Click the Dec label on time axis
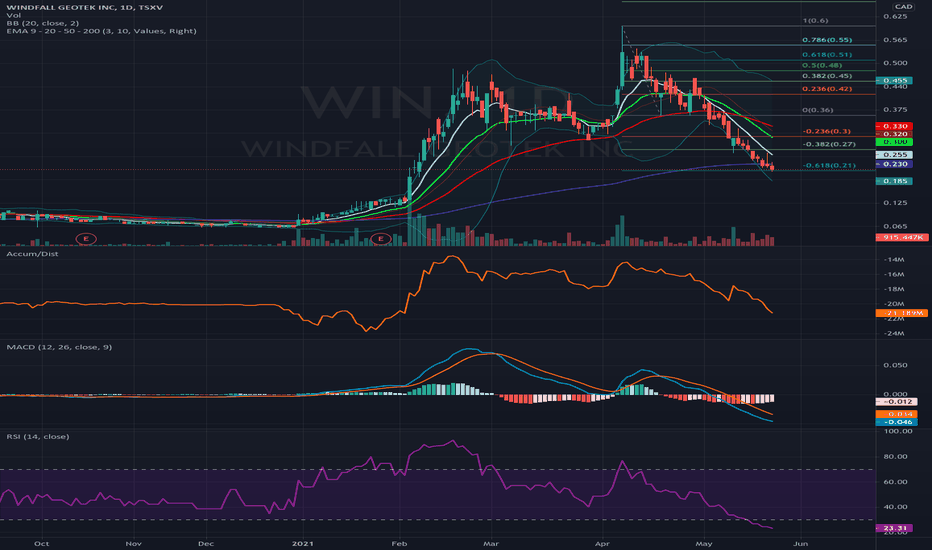932x550 pixels. 206,543
